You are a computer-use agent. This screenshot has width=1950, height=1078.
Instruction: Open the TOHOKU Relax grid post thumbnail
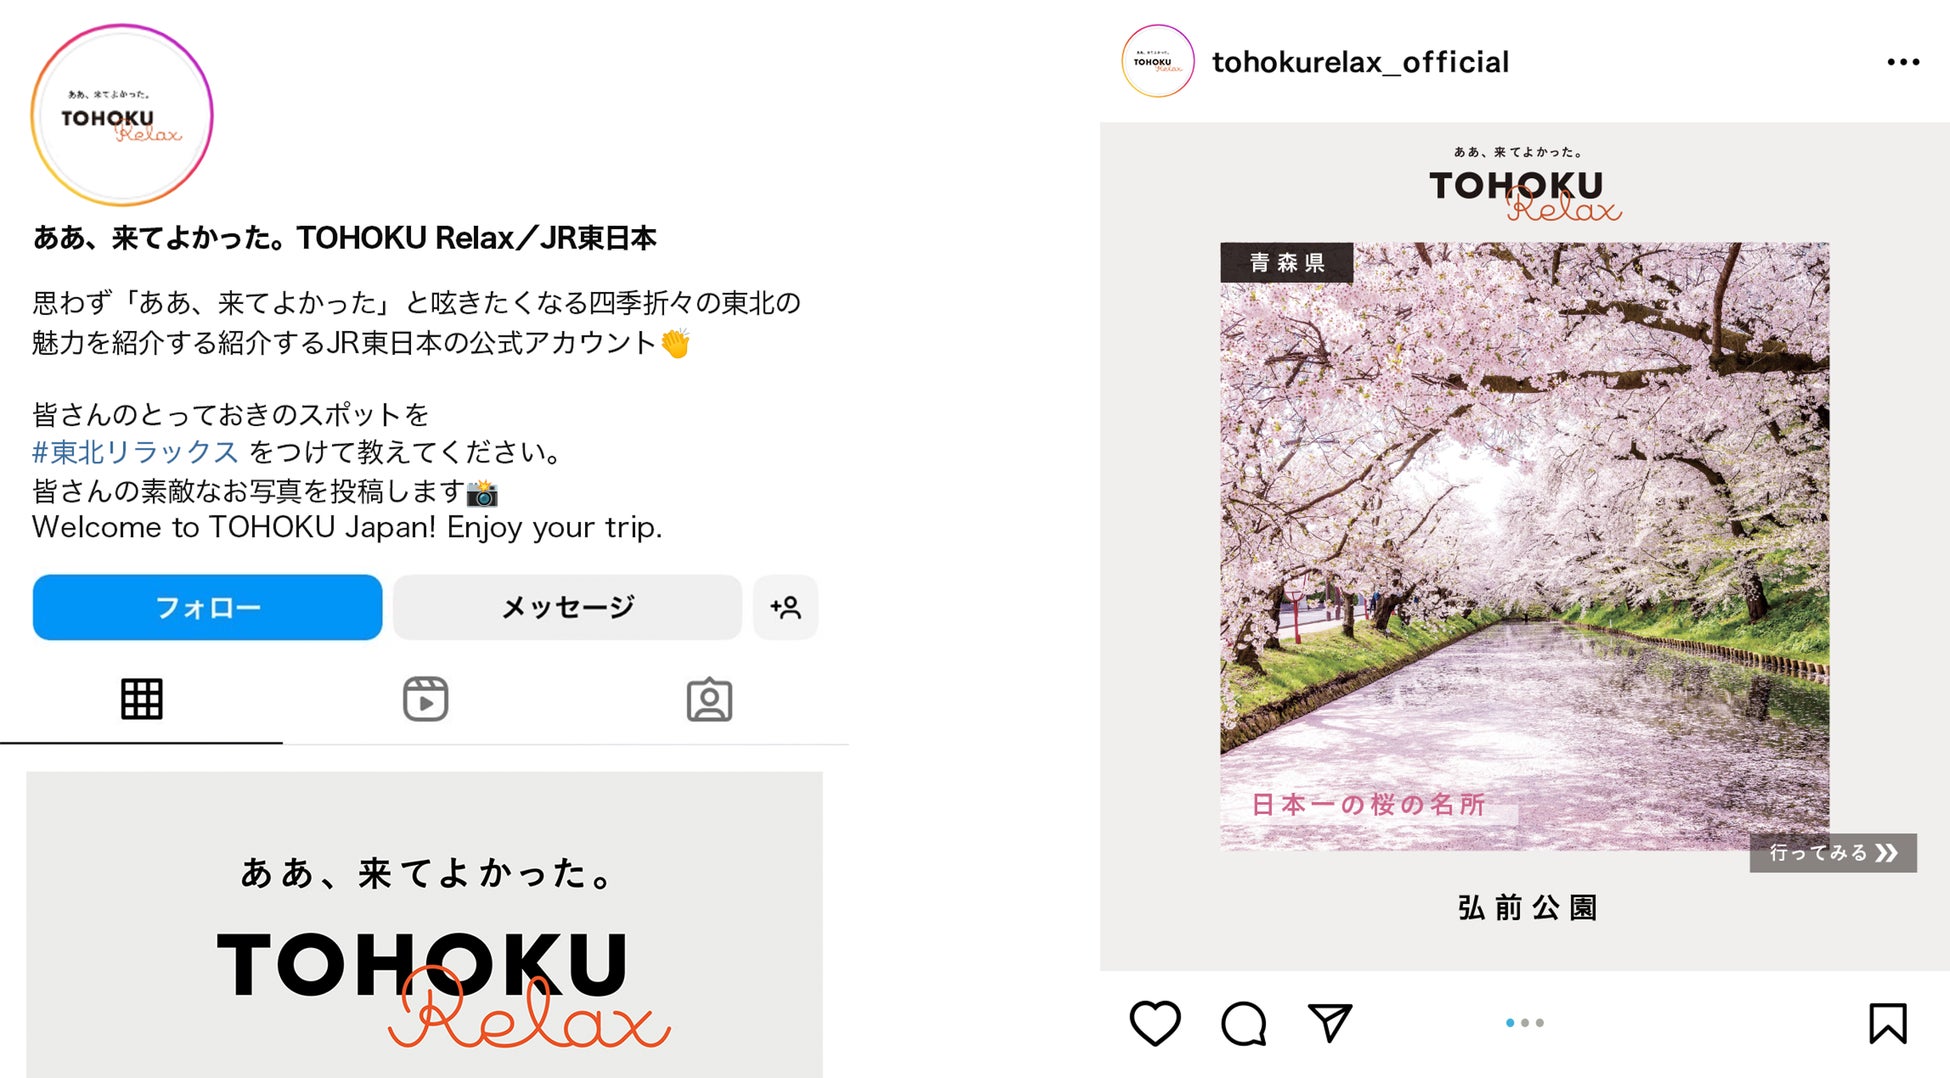click(x=424, y=924)
